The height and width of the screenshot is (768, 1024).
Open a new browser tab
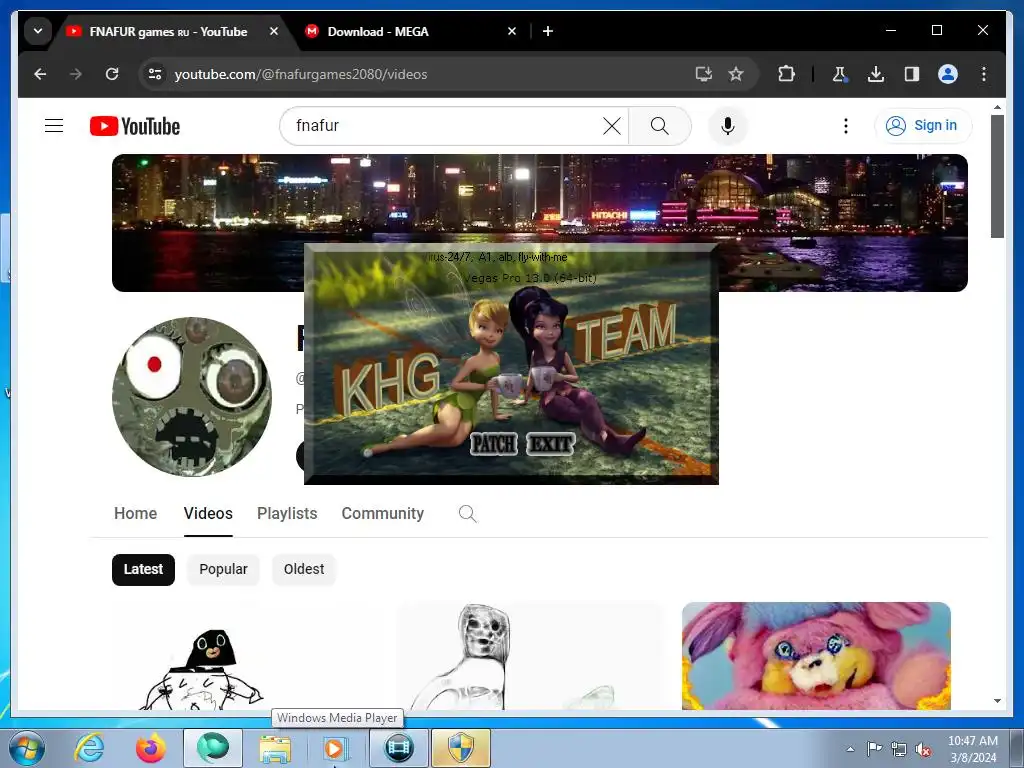pyautogui.click(x=548, y=31)
